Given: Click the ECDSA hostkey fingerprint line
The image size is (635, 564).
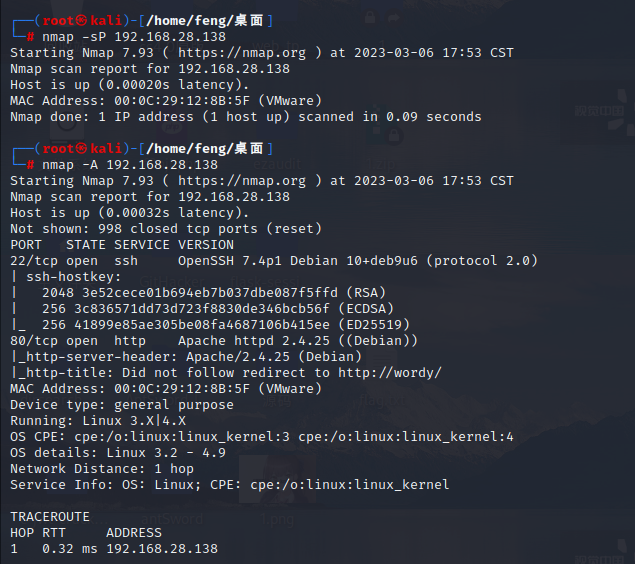Looking at the screenshot, I should pos(218,309).
